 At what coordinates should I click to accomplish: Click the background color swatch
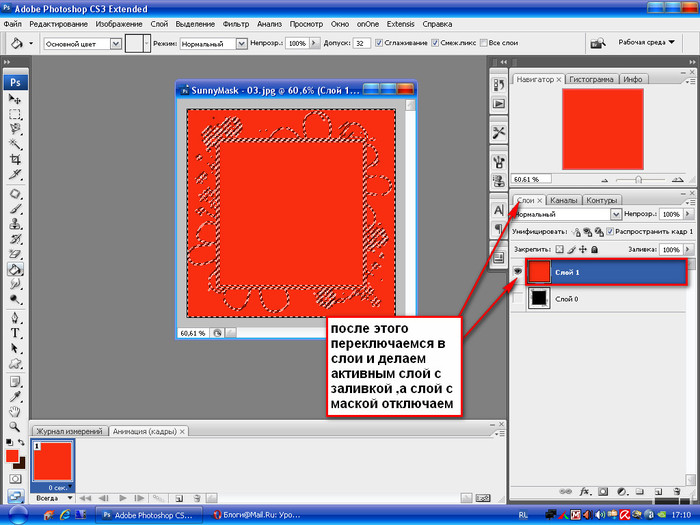click(21, 464)
